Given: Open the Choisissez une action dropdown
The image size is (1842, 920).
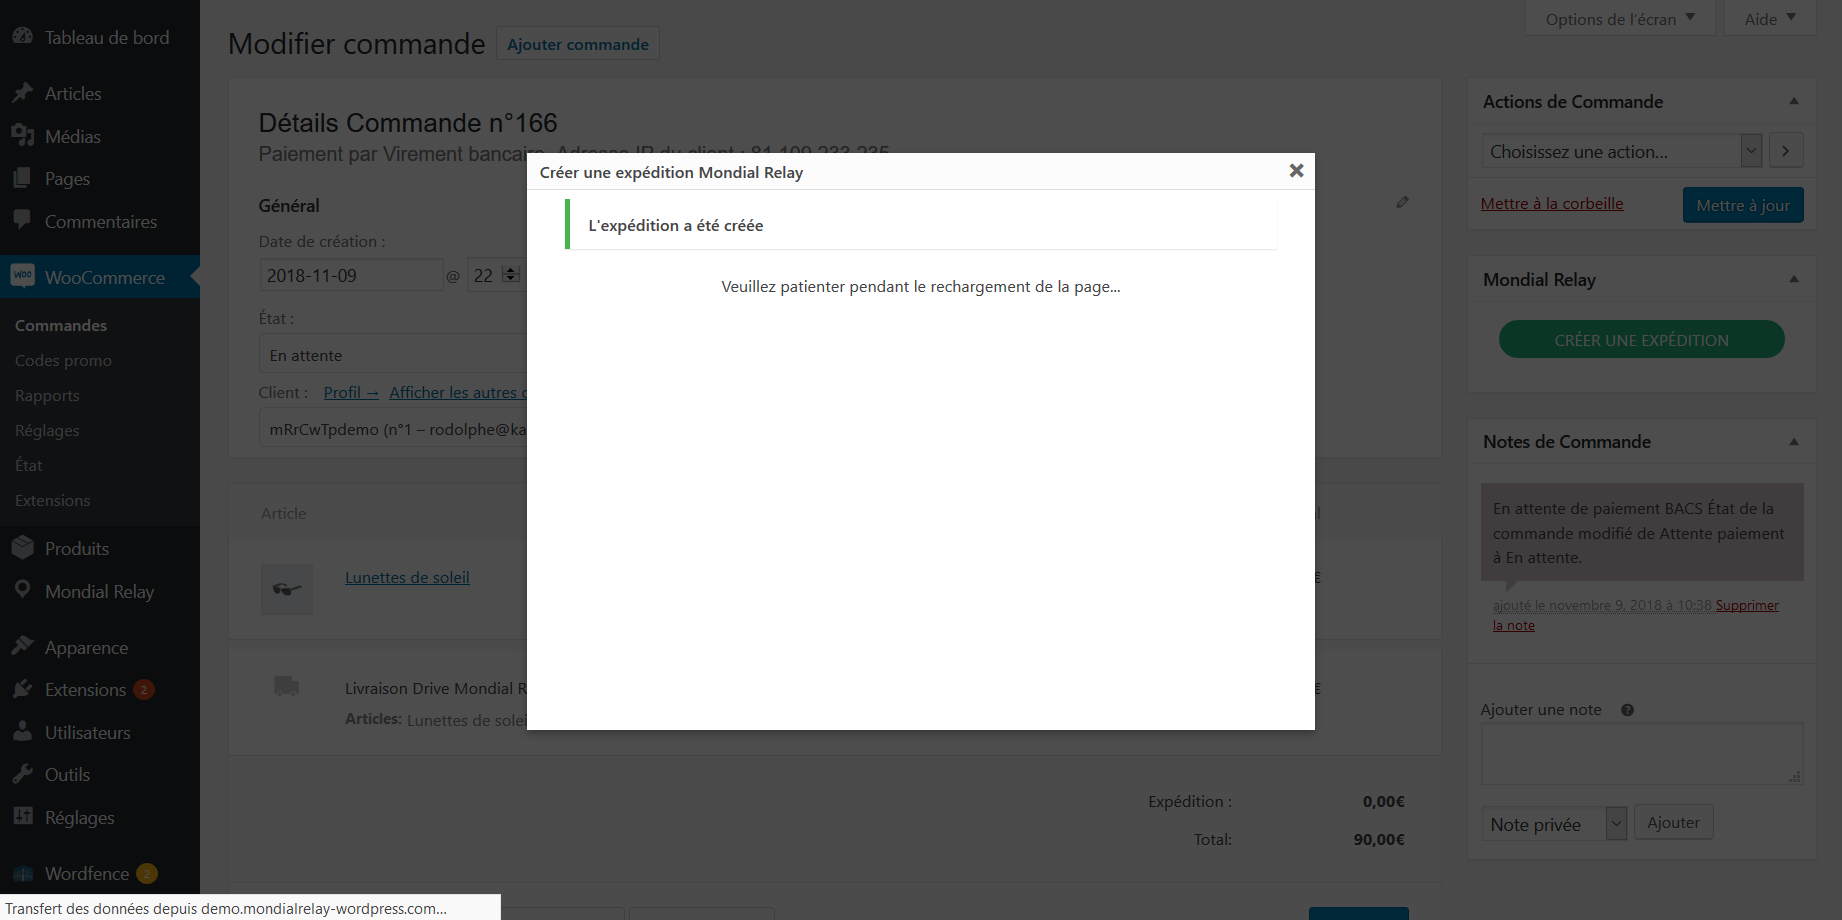Looking at the screenshot, I should point(1620,151).
